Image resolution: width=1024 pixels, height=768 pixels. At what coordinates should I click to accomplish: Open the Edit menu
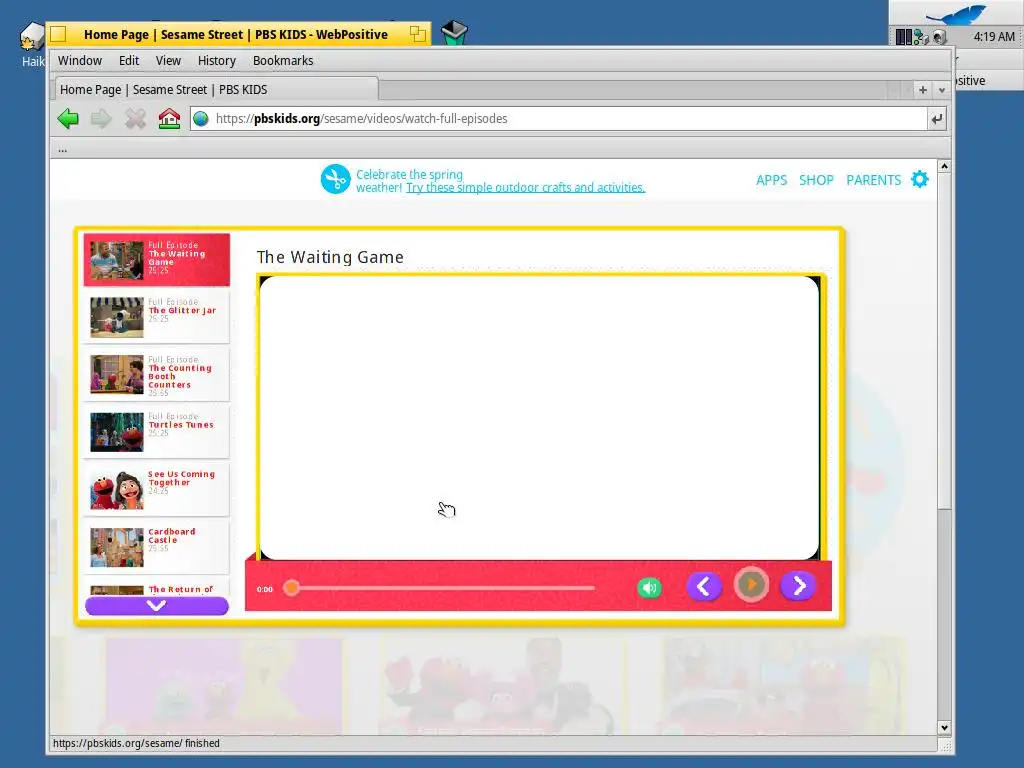129,61
